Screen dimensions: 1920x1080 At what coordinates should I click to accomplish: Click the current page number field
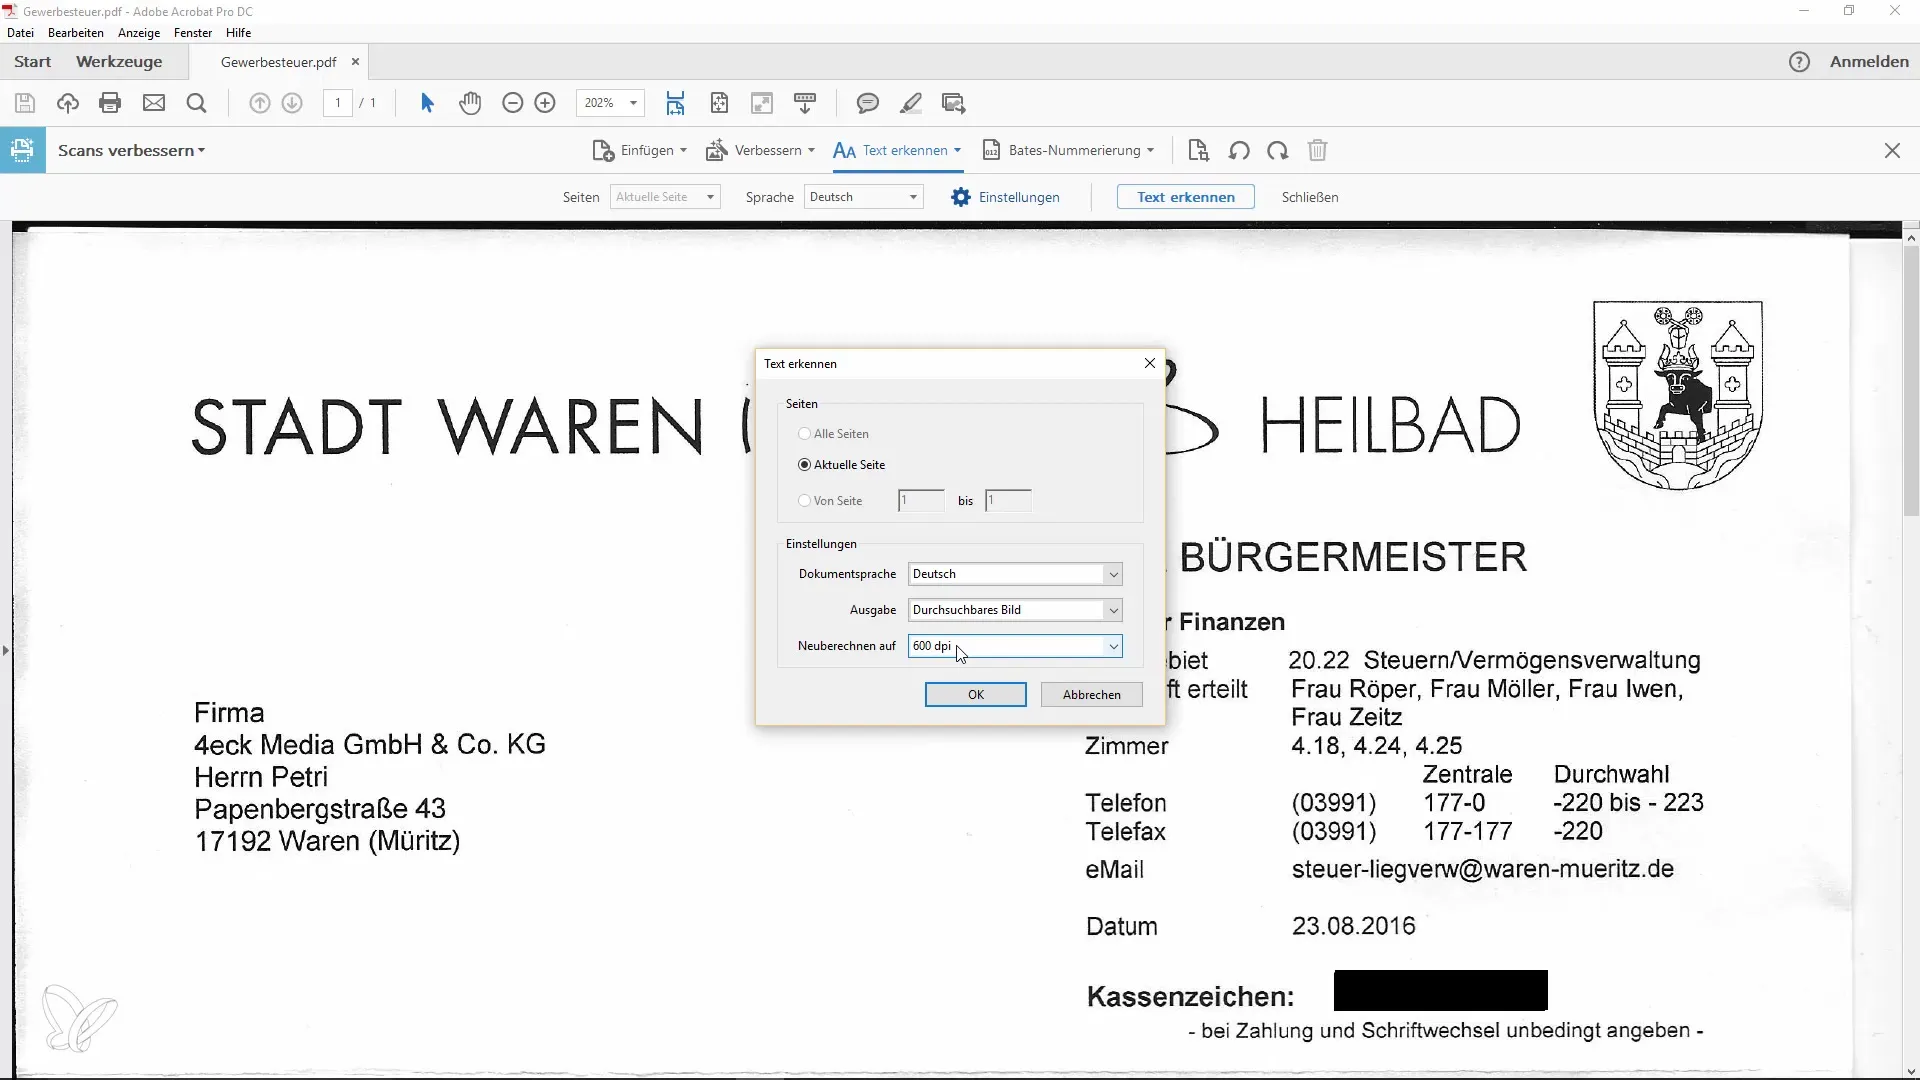(x=338, y=103)
